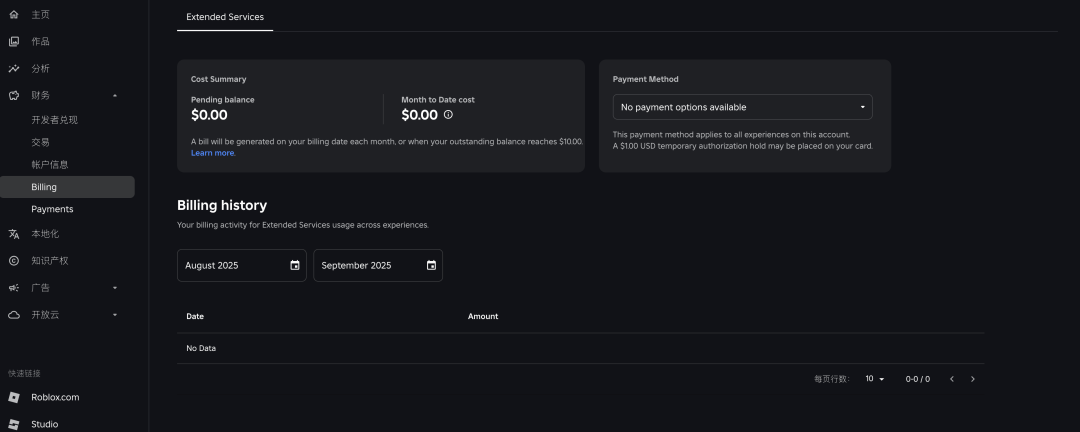The height and width of the screenshot is (432, 1080).
Task: Expand the 开放云 section arrow
Action: click(x=115, y=314)
